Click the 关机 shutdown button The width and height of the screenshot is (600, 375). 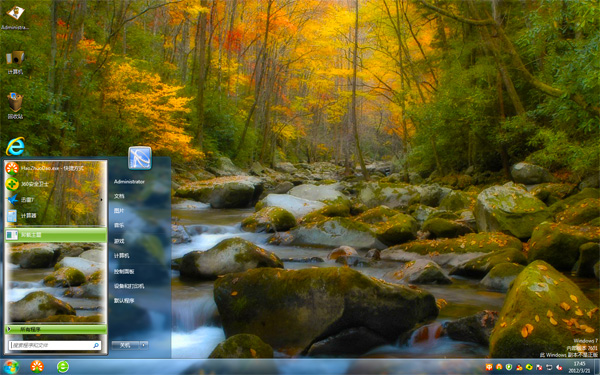point(125,345)
